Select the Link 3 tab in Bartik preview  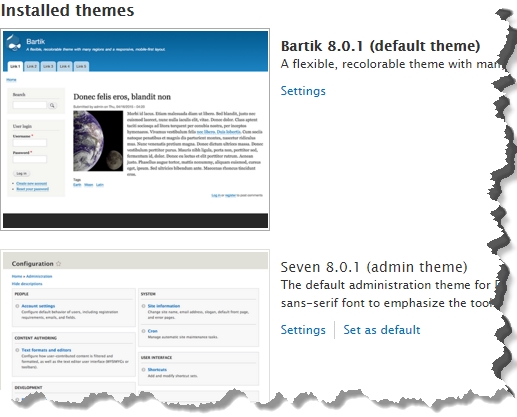tap(48, 66)
